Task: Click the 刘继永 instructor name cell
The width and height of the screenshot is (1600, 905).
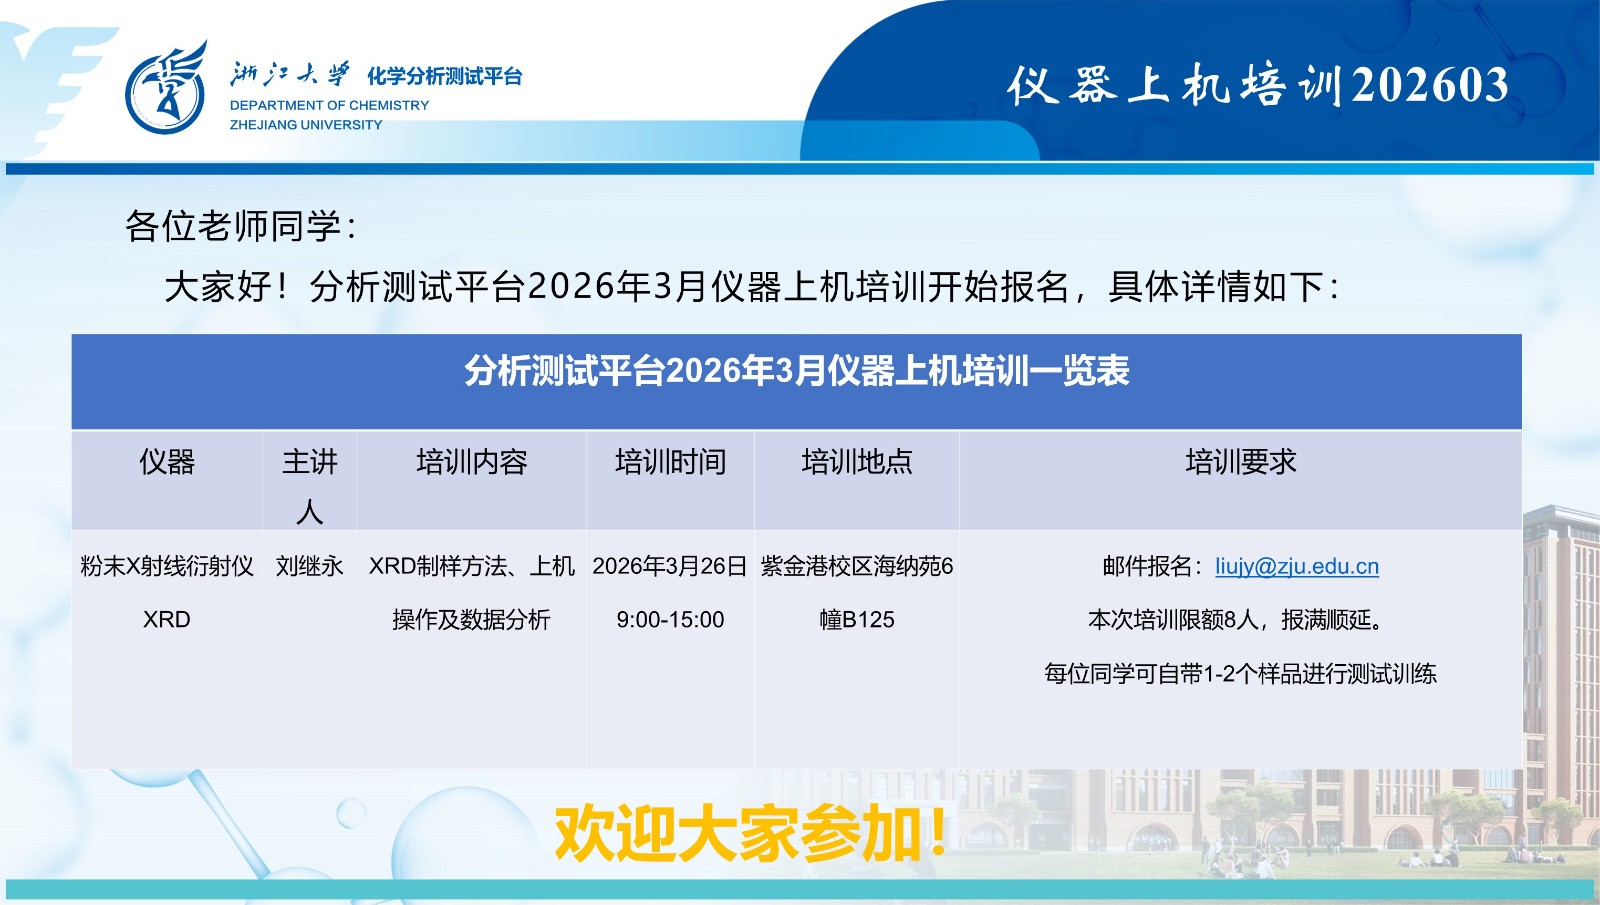Action: (310, 566)
